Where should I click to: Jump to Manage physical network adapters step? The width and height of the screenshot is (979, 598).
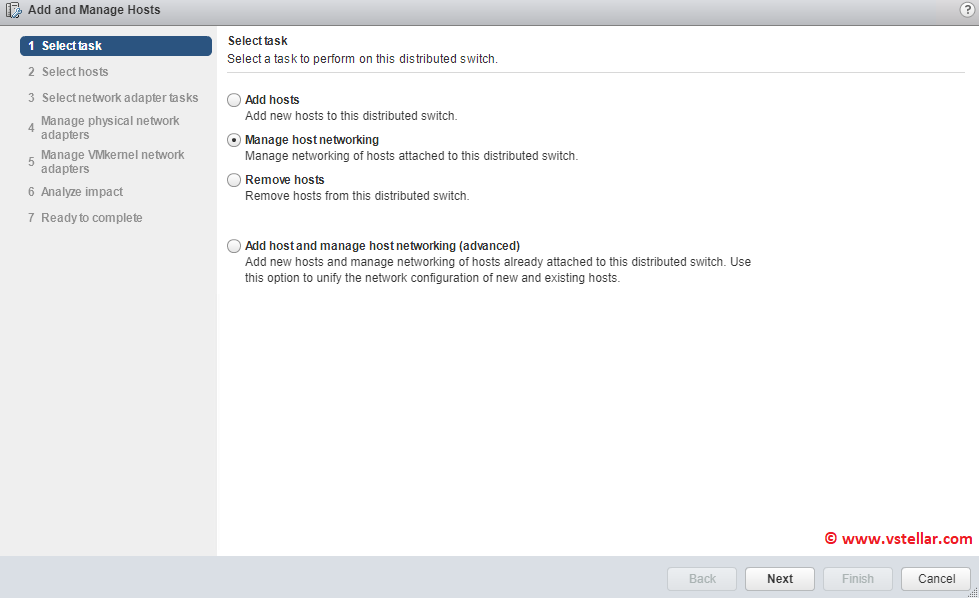110,128
